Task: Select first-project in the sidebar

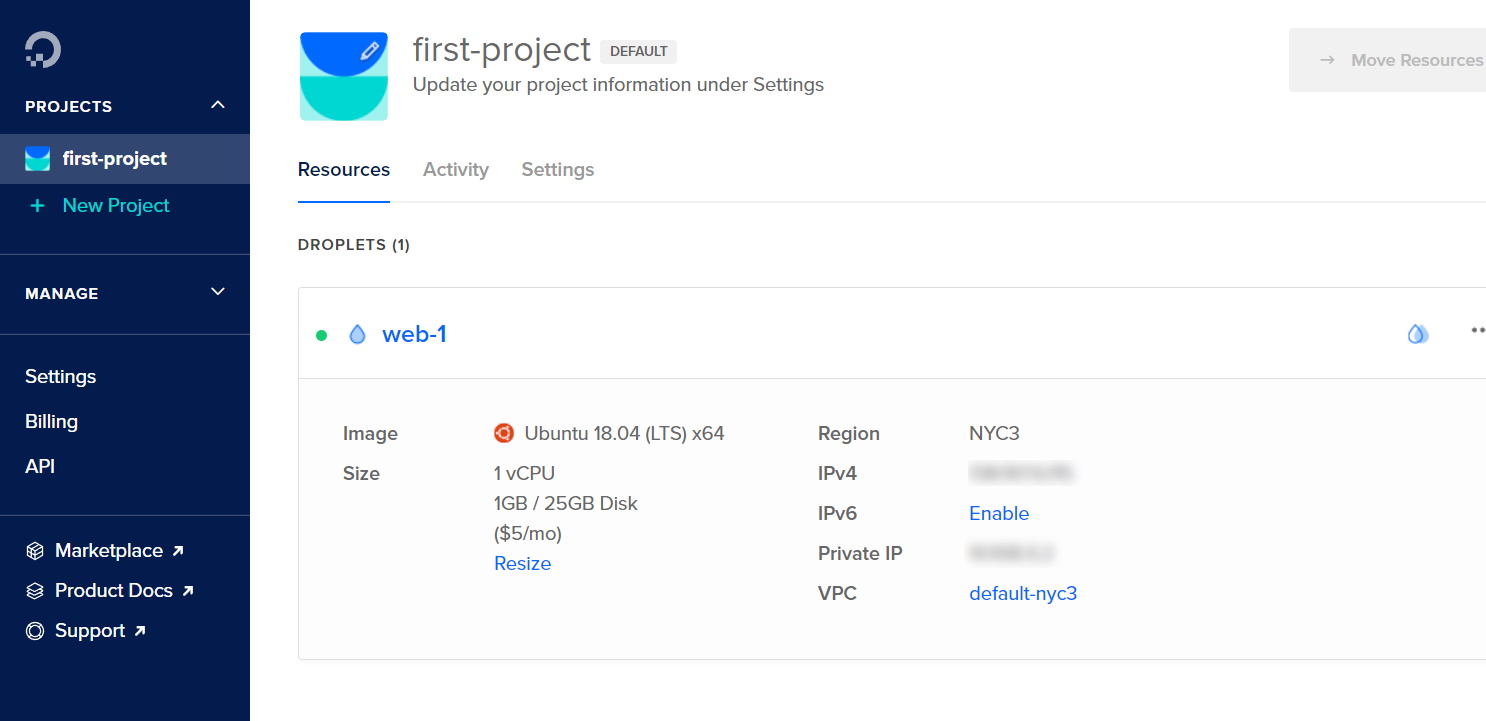Action: click(125, 159)
